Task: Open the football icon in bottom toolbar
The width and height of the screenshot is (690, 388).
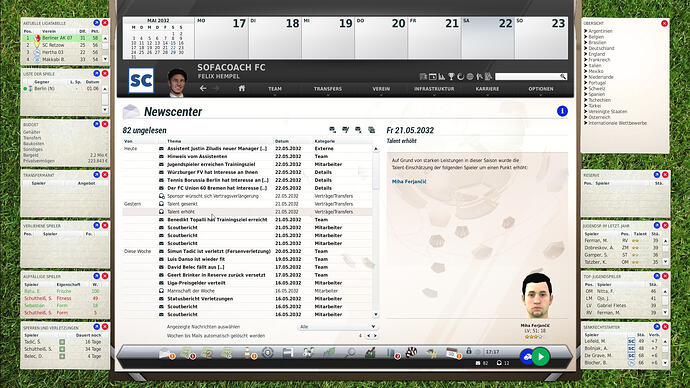Action: tap(411, 352)
